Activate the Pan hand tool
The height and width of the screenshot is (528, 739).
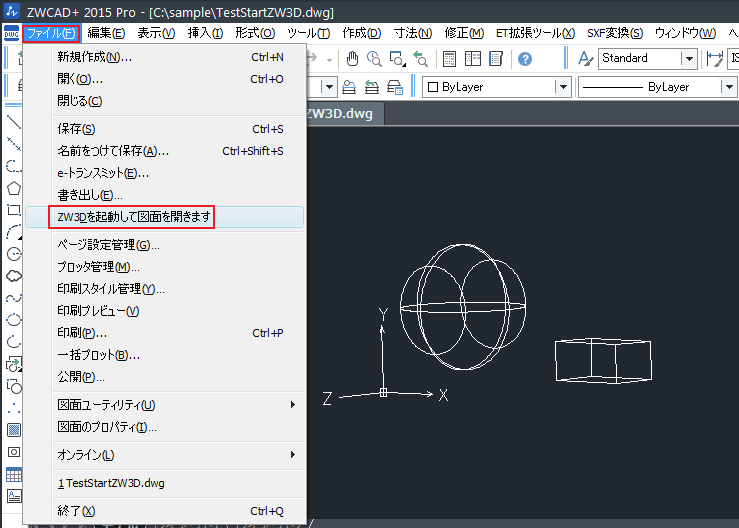pyautogui.click(x=352, y=59)
